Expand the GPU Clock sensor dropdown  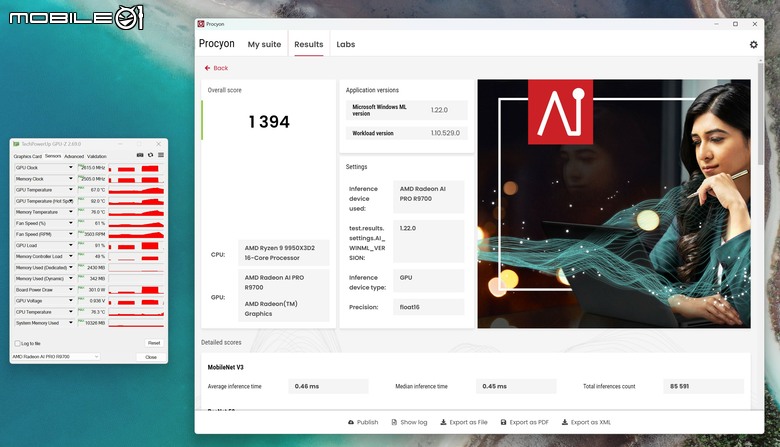[70, 168]
